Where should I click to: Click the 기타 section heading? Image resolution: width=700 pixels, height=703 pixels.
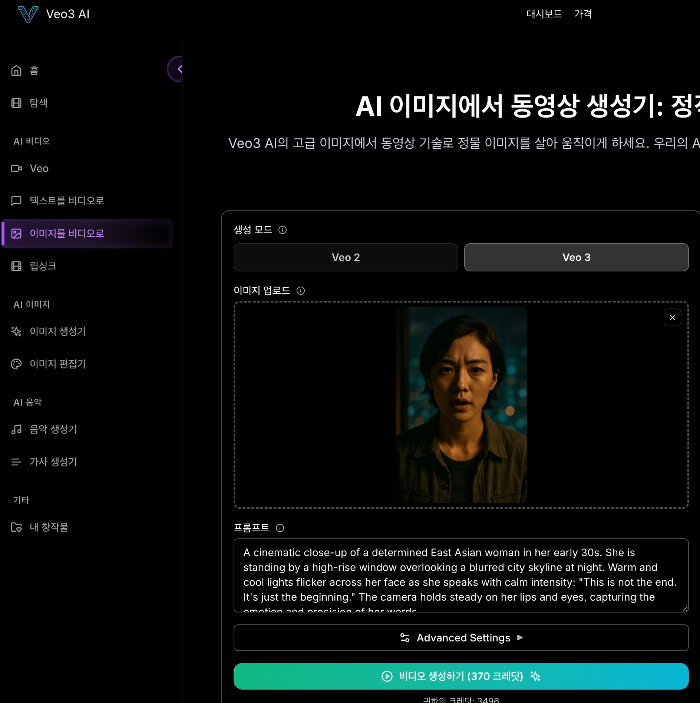[x=21, y=500]
